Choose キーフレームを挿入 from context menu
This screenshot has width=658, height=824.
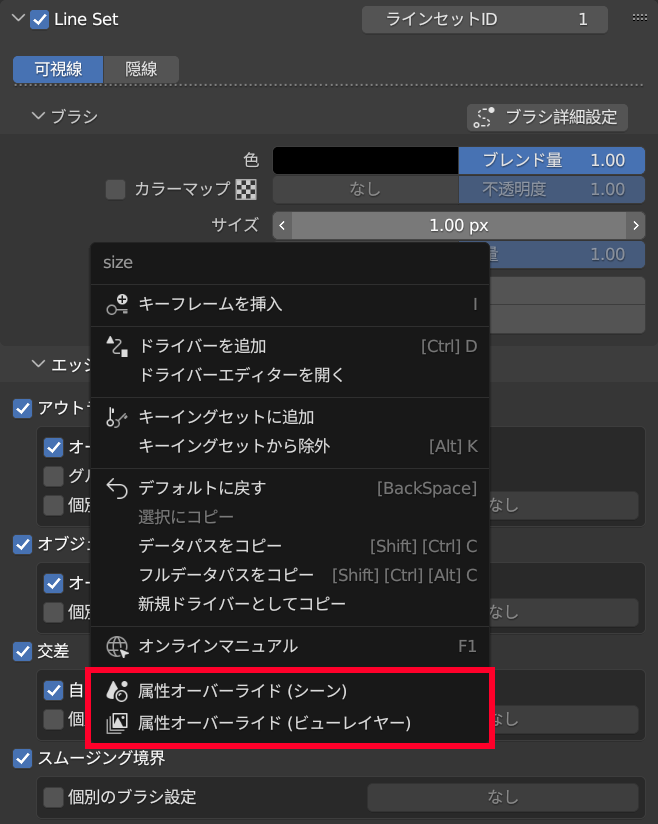click(x=290, y=304)
